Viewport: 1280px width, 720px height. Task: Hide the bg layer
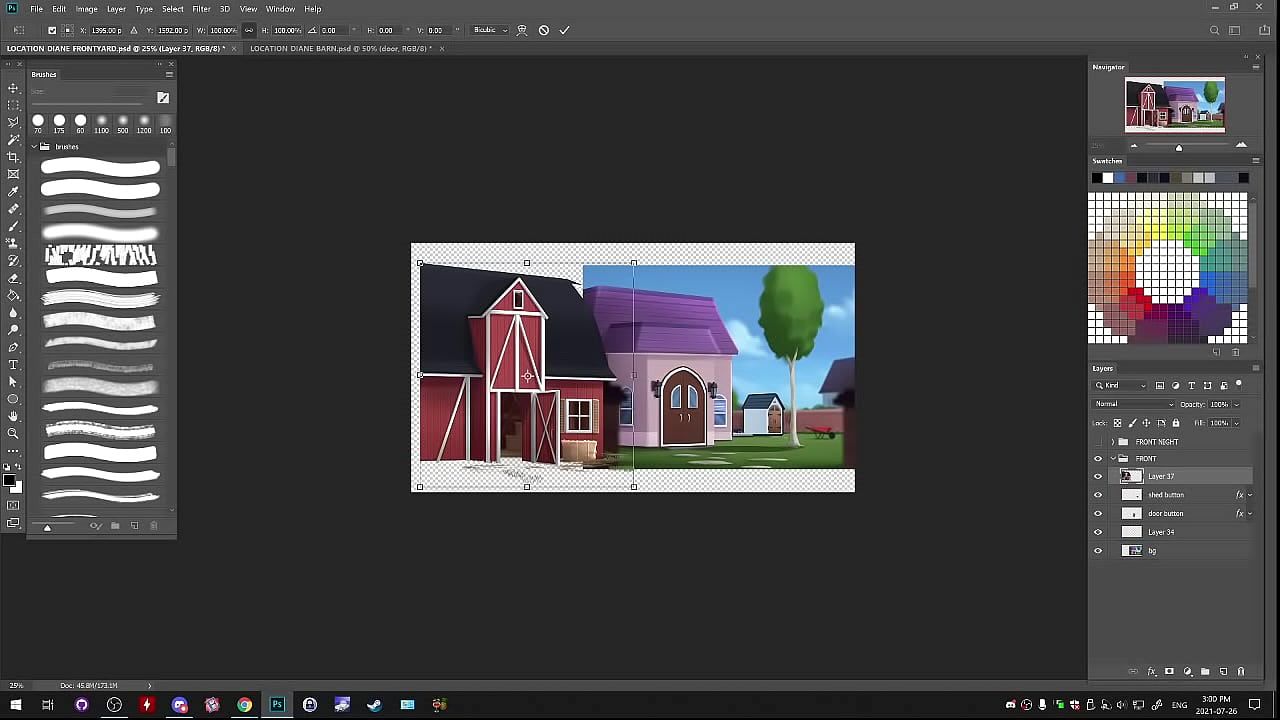pos(1098,551)
